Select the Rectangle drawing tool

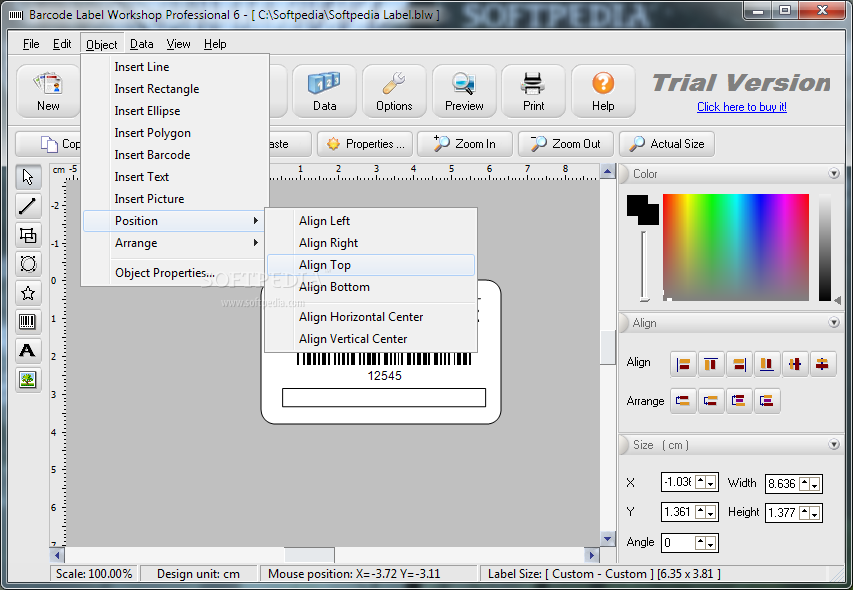click(28, 235)
